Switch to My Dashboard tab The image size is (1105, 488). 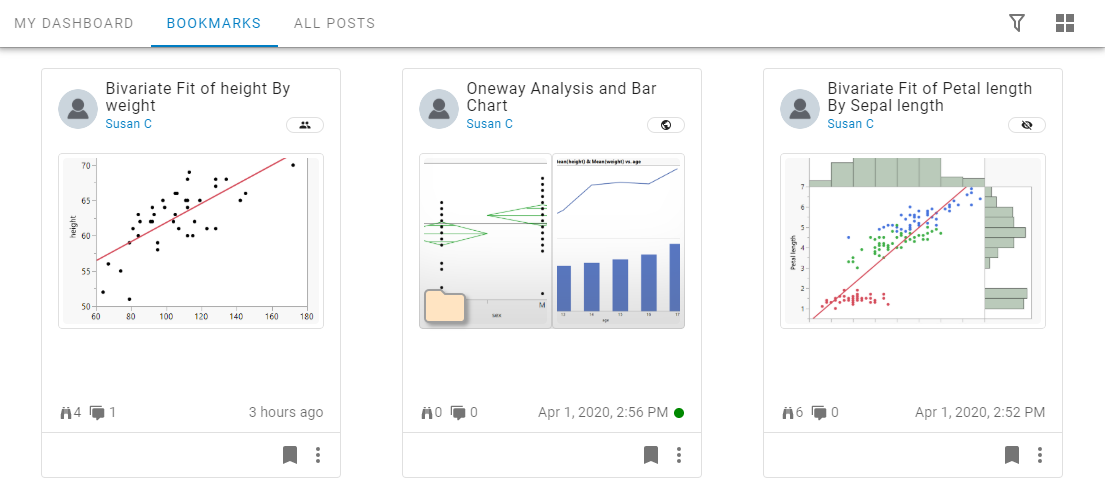tap(74, 23)
